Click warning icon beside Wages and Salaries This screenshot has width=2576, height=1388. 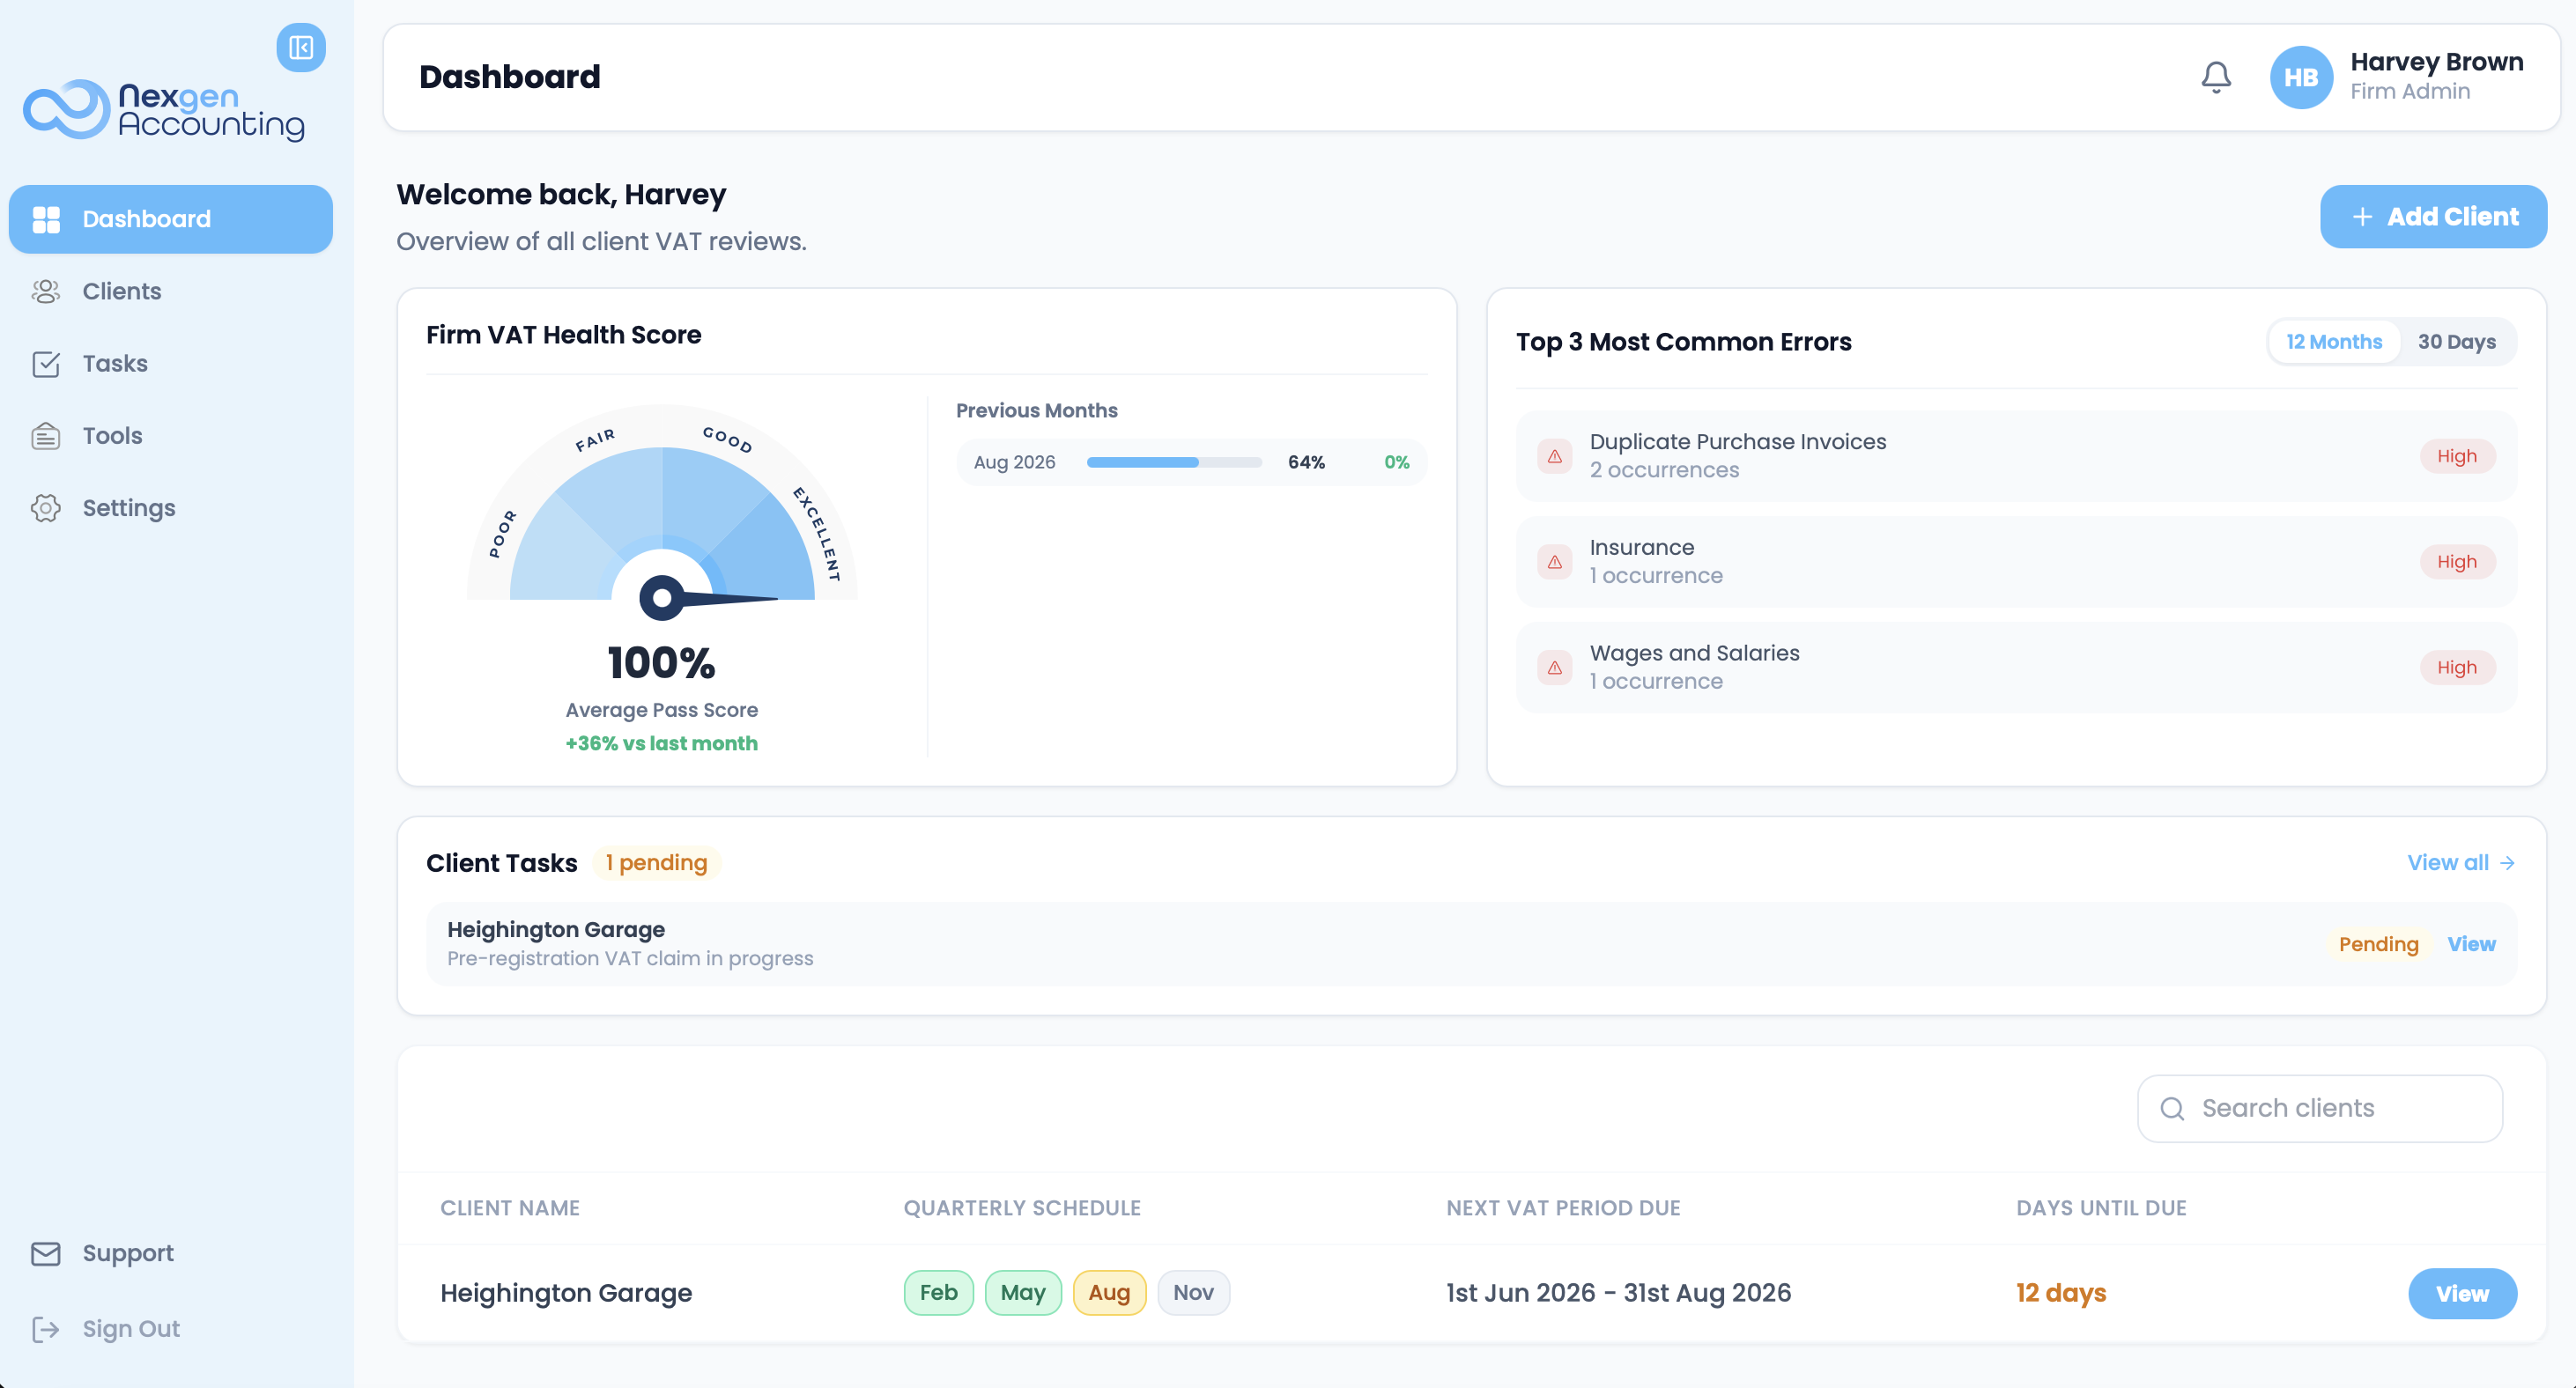pyautogui.click(x=1555, y=667)
